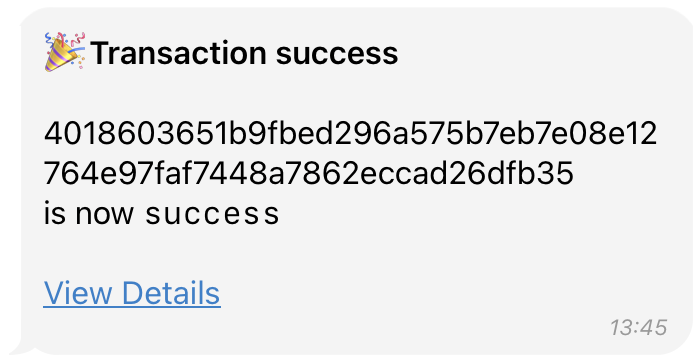
Task: Click the bold word success in the heading
Action: 337,54
